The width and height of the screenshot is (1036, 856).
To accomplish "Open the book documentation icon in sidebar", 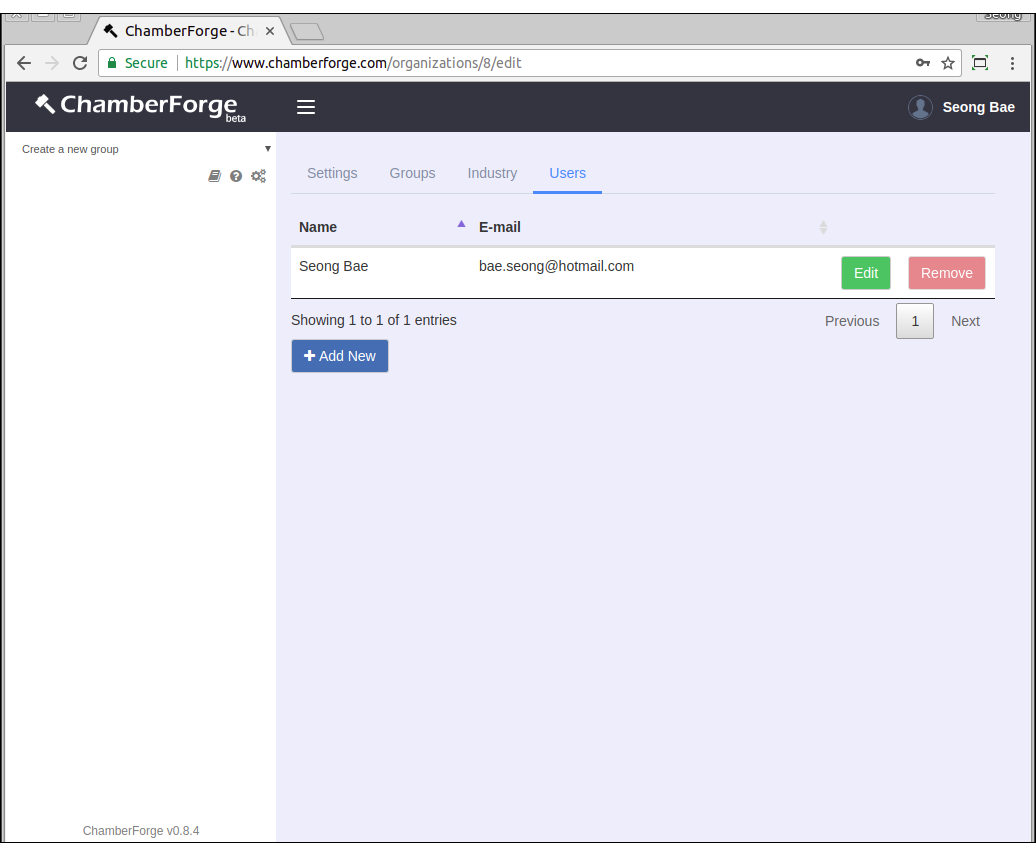I will click(214, 176).
